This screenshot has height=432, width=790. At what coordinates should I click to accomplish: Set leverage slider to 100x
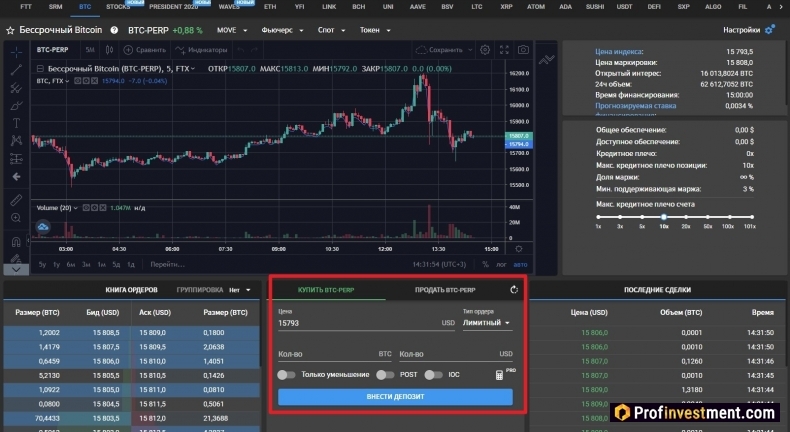point(730,217)
